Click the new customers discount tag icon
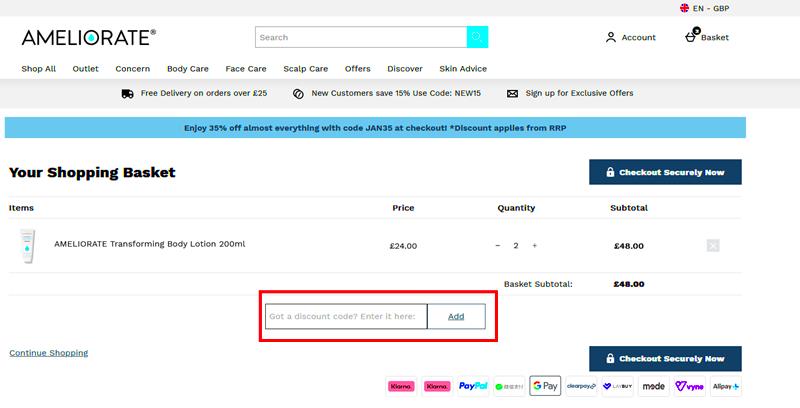Viewport: 800px width, 408px height. [298, 93]
